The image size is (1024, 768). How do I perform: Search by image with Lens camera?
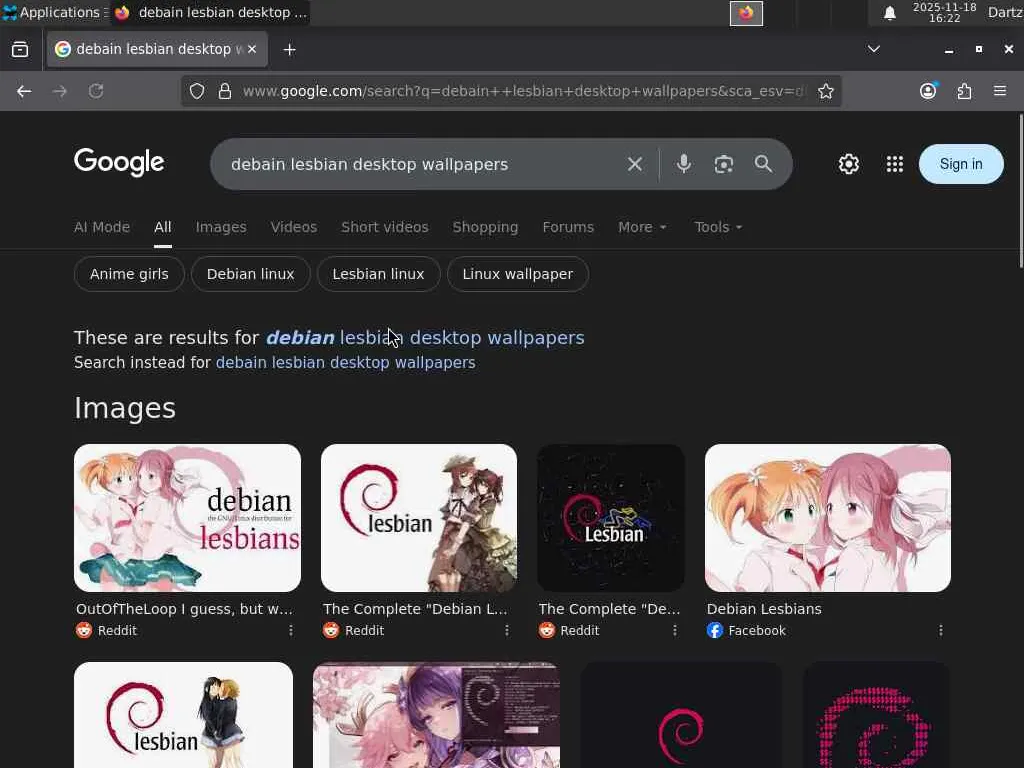click(723, 164)
